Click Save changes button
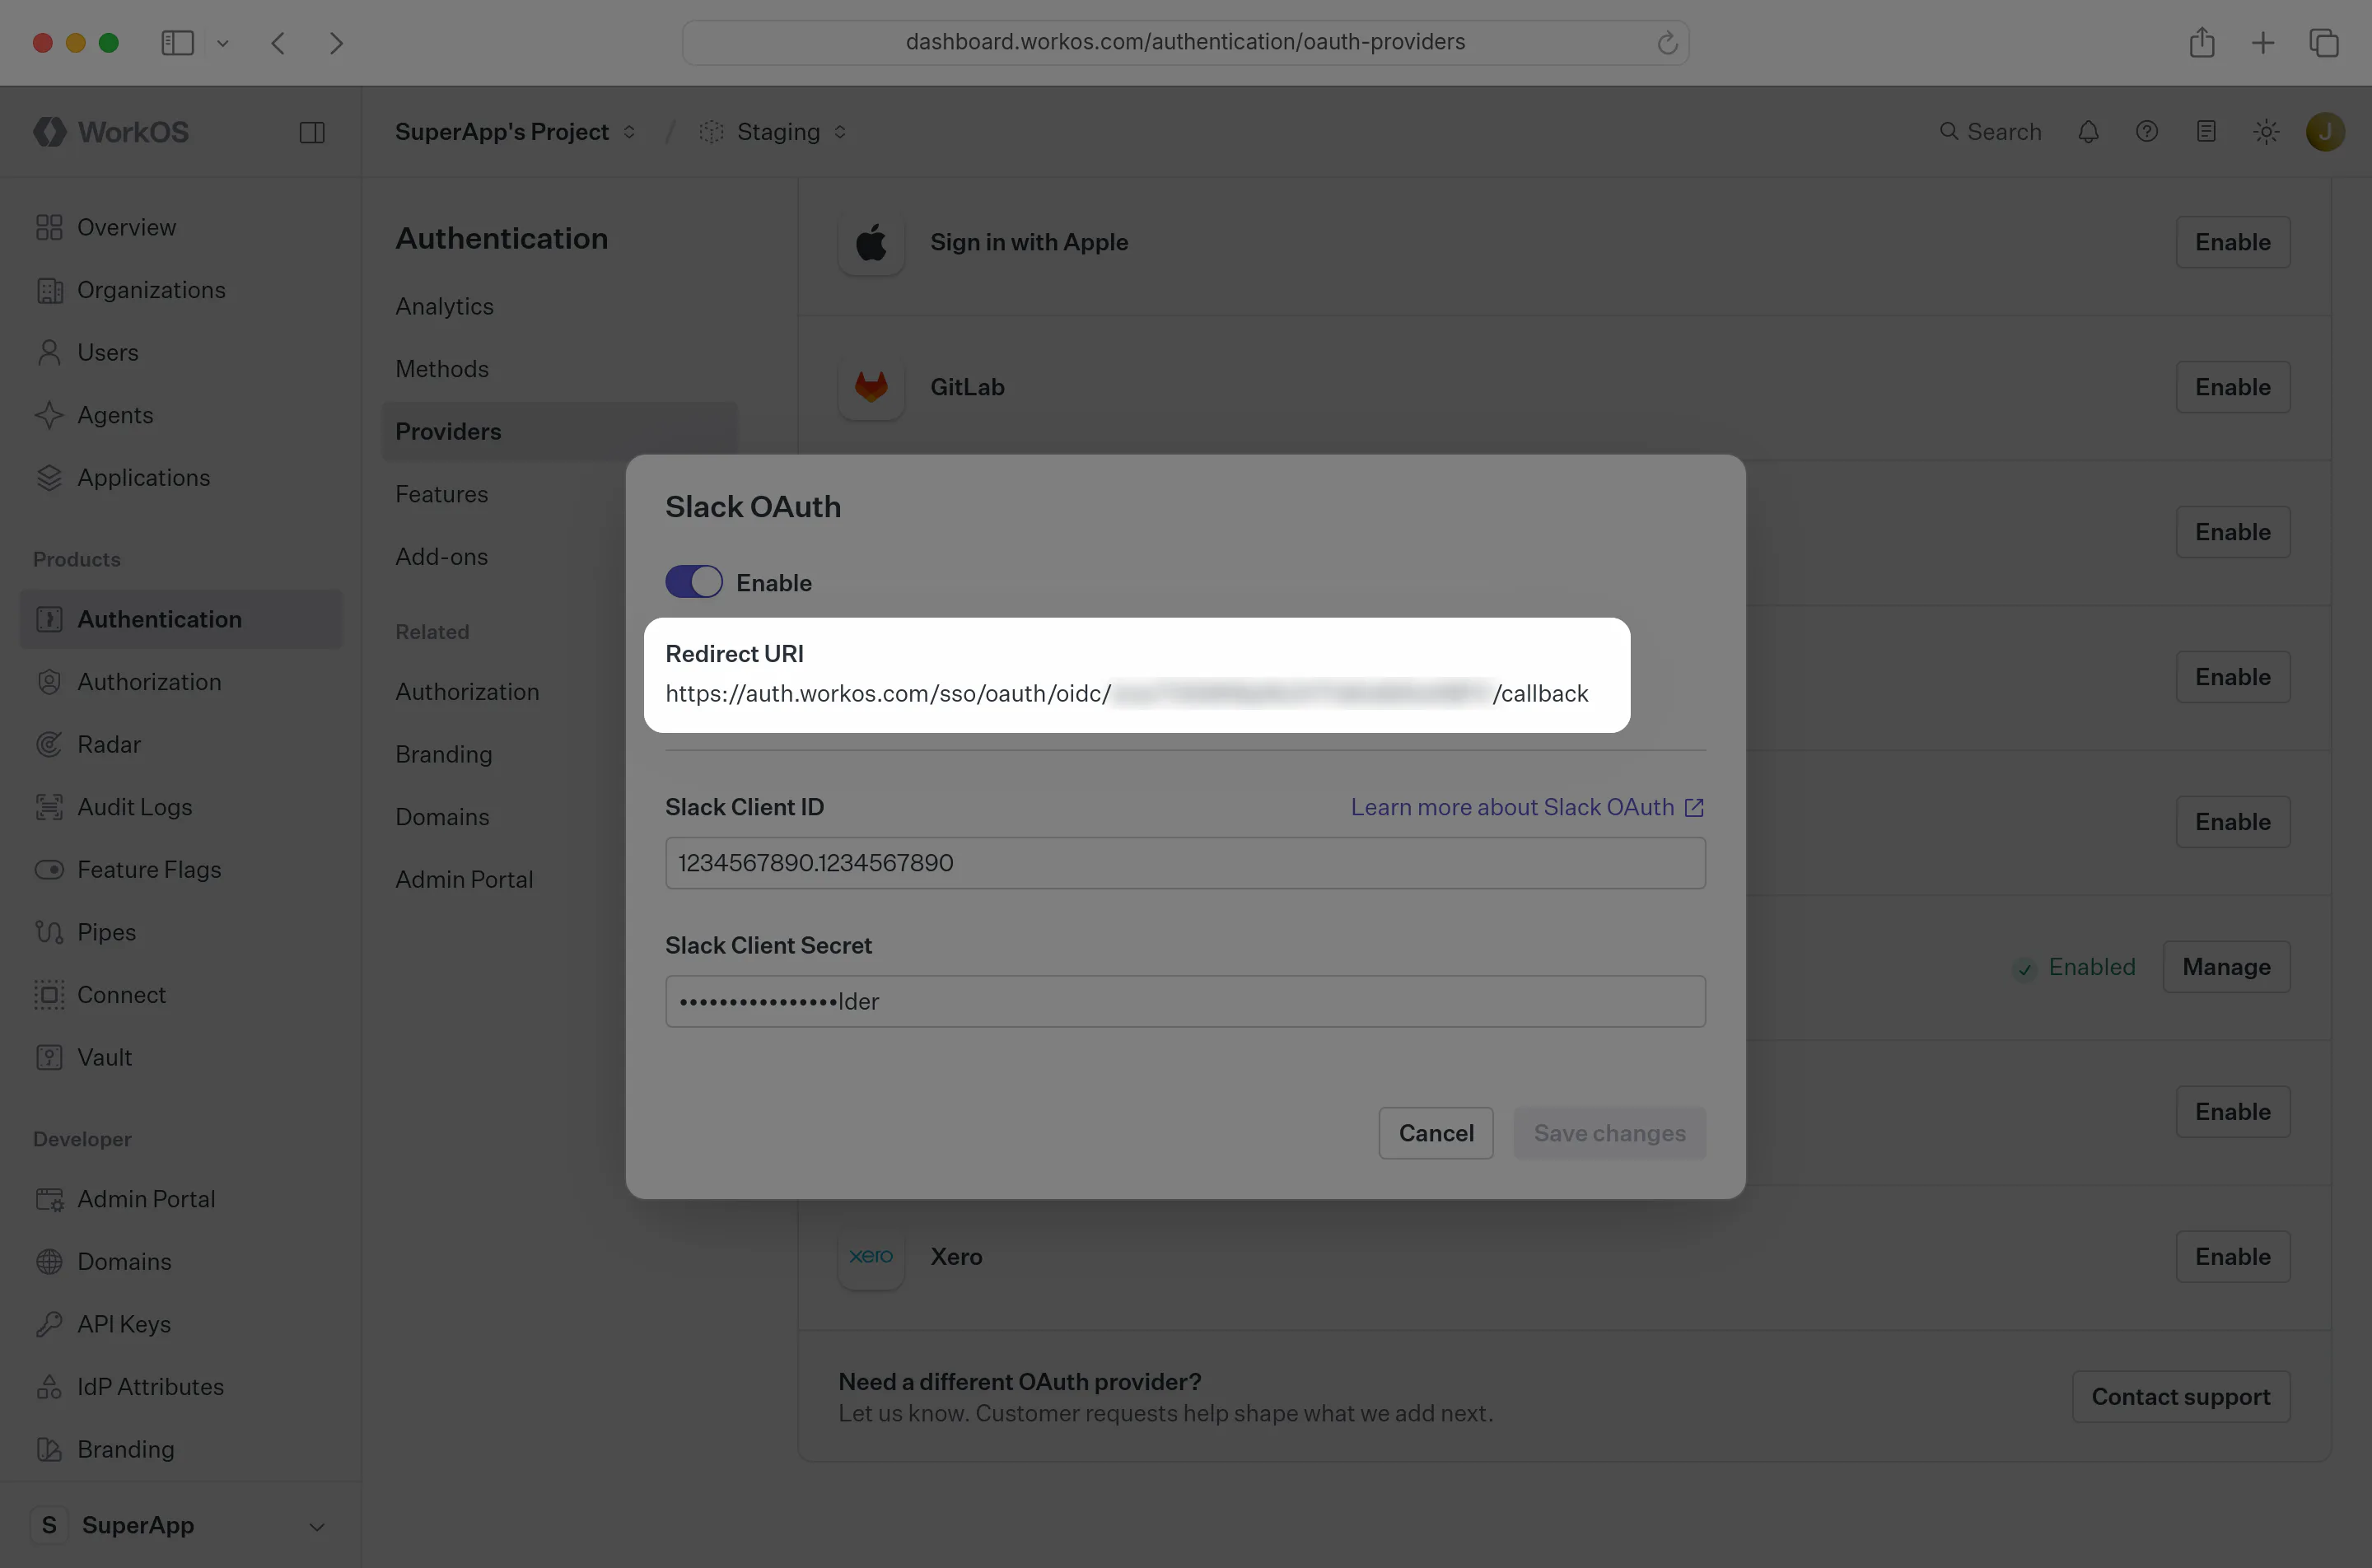 1609,1133
